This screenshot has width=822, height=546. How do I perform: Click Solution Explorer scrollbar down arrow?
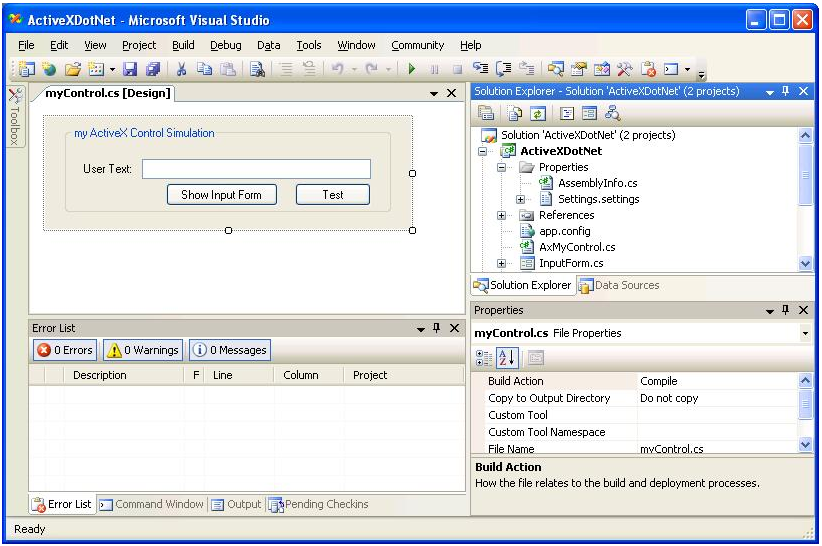(x=805, y=264)
